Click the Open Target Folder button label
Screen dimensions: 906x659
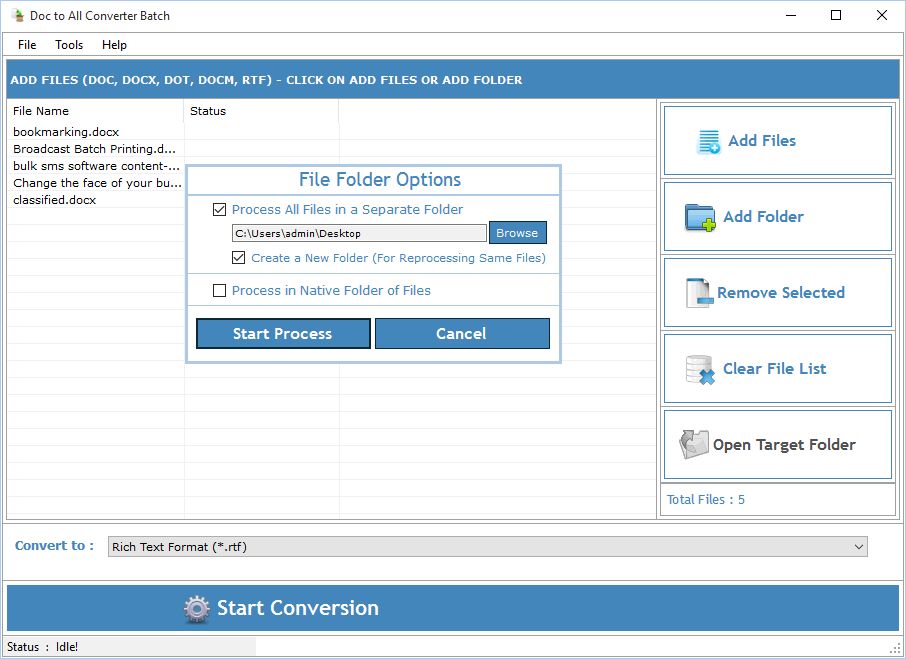pos(784,445)
